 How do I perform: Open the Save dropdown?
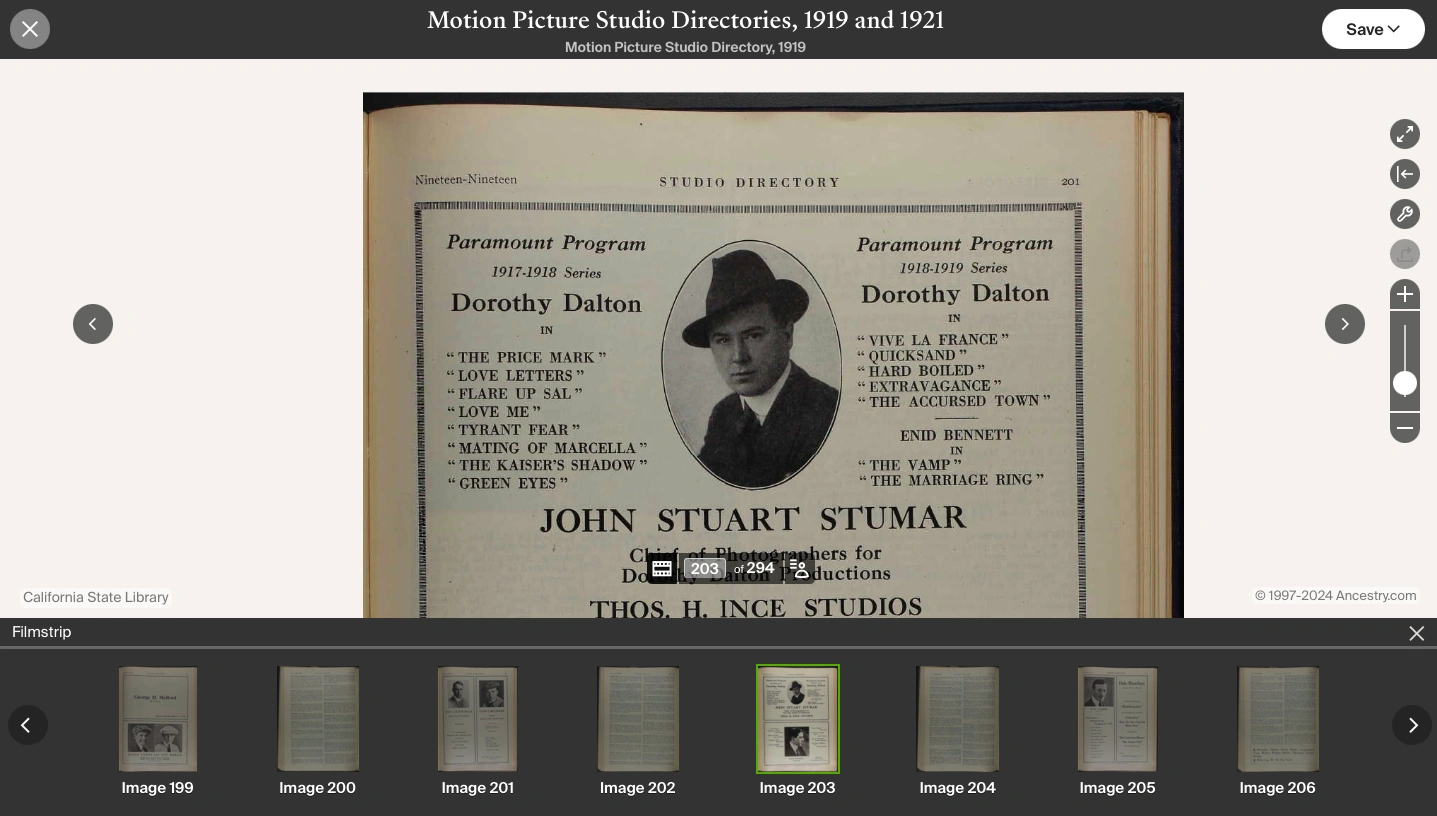point(1372,28)
